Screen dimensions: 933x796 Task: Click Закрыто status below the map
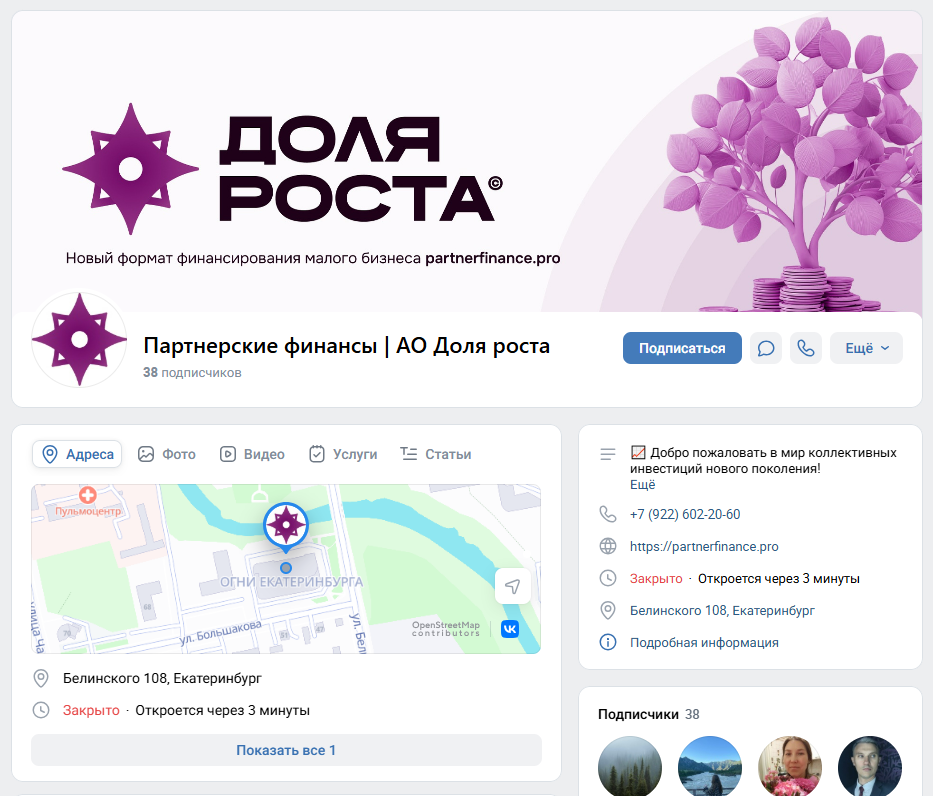[x=91, y=710]
